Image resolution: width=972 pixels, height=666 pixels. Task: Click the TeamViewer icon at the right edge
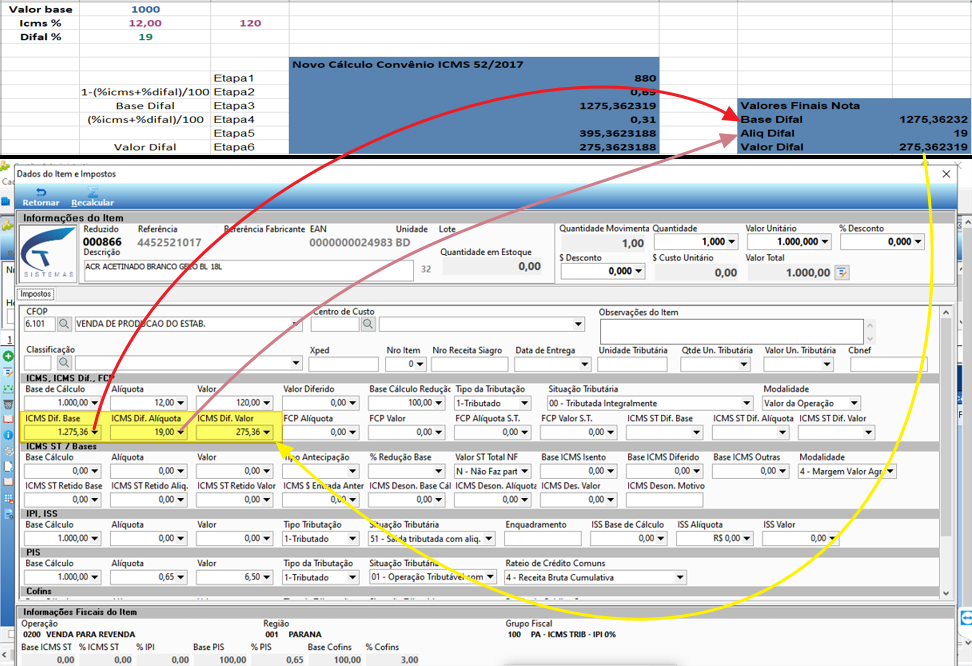966,618
